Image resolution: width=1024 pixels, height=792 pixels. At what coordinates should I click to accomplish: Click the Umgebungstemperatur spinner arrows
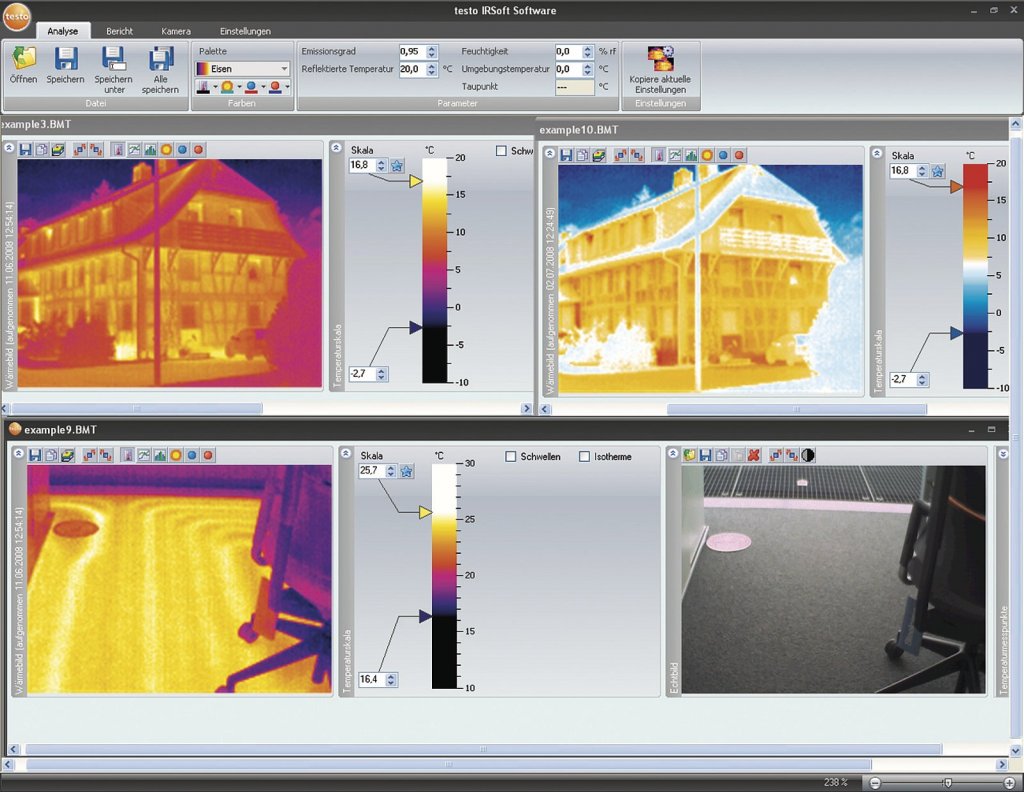coord(587,69)
